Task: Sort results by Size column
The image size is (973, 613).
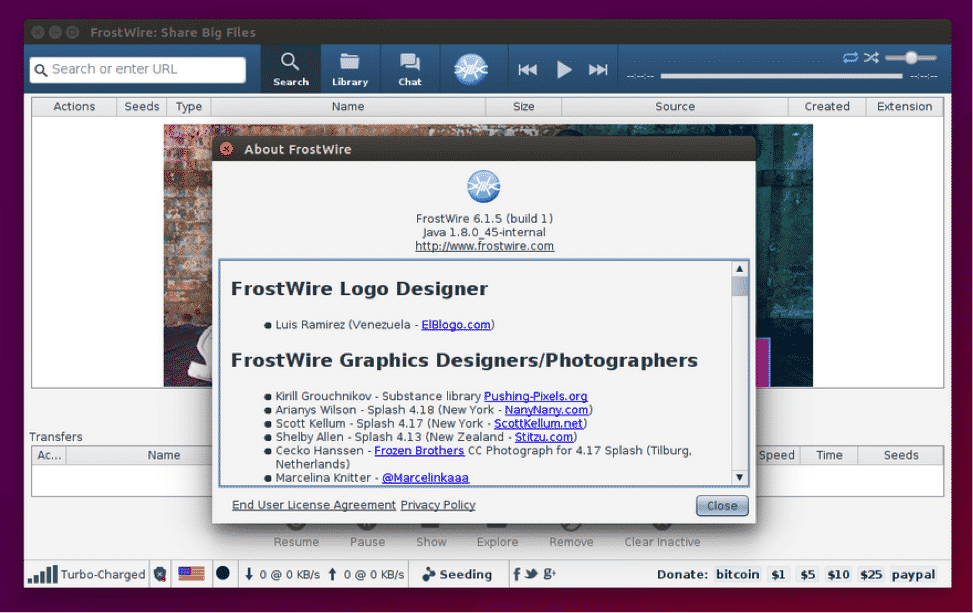Action: pos(524,107)
